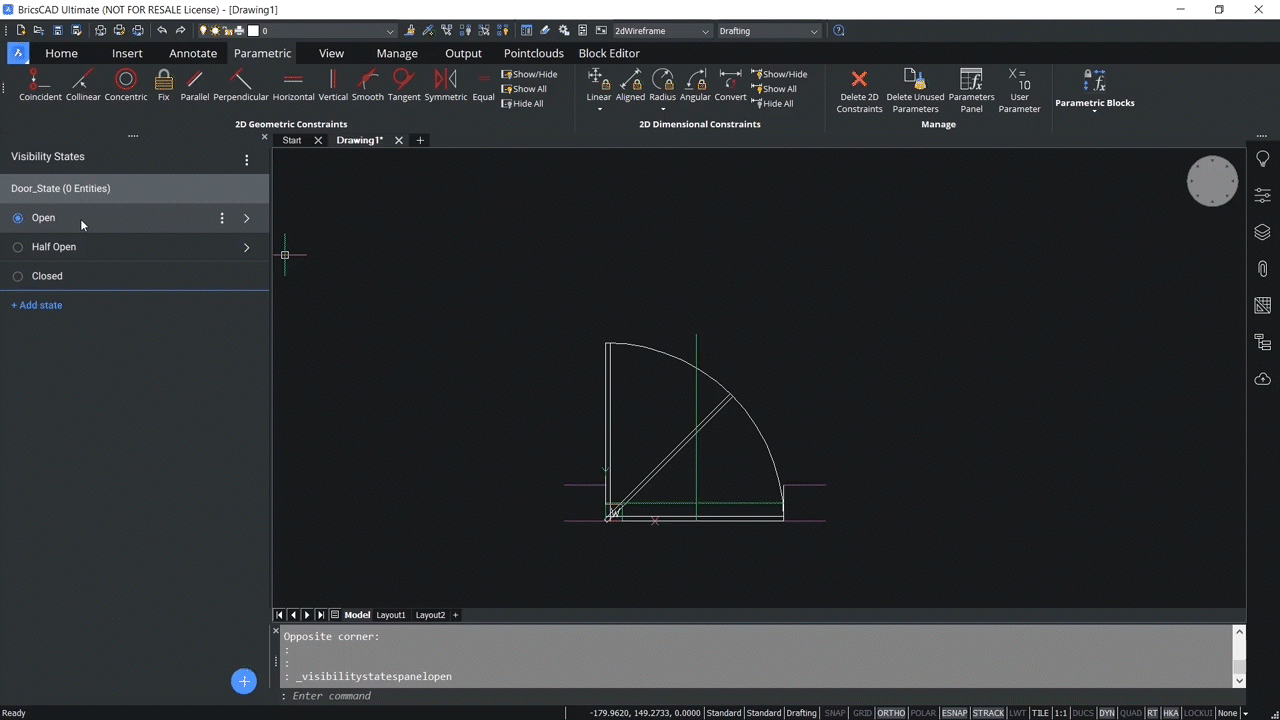Screen dimensions: 1280x720
Task: Open the layer name dropdown
Action: click(390, 31)
